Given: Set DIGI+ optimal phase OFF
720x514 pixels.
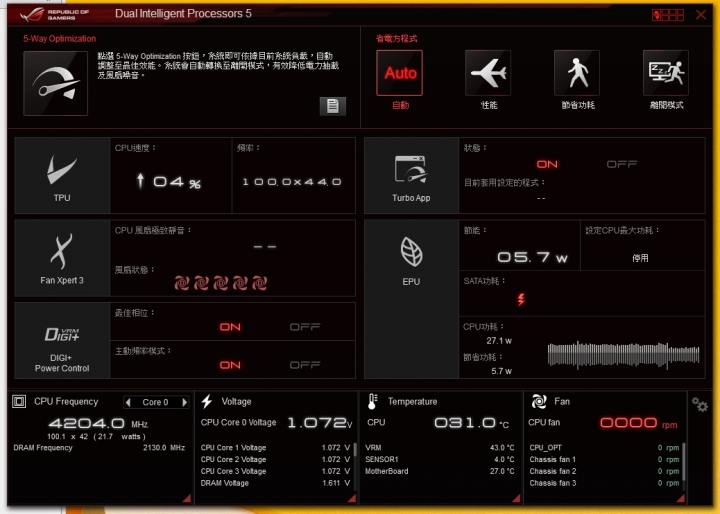Looking at the screenshot, I should click(305, 327).
